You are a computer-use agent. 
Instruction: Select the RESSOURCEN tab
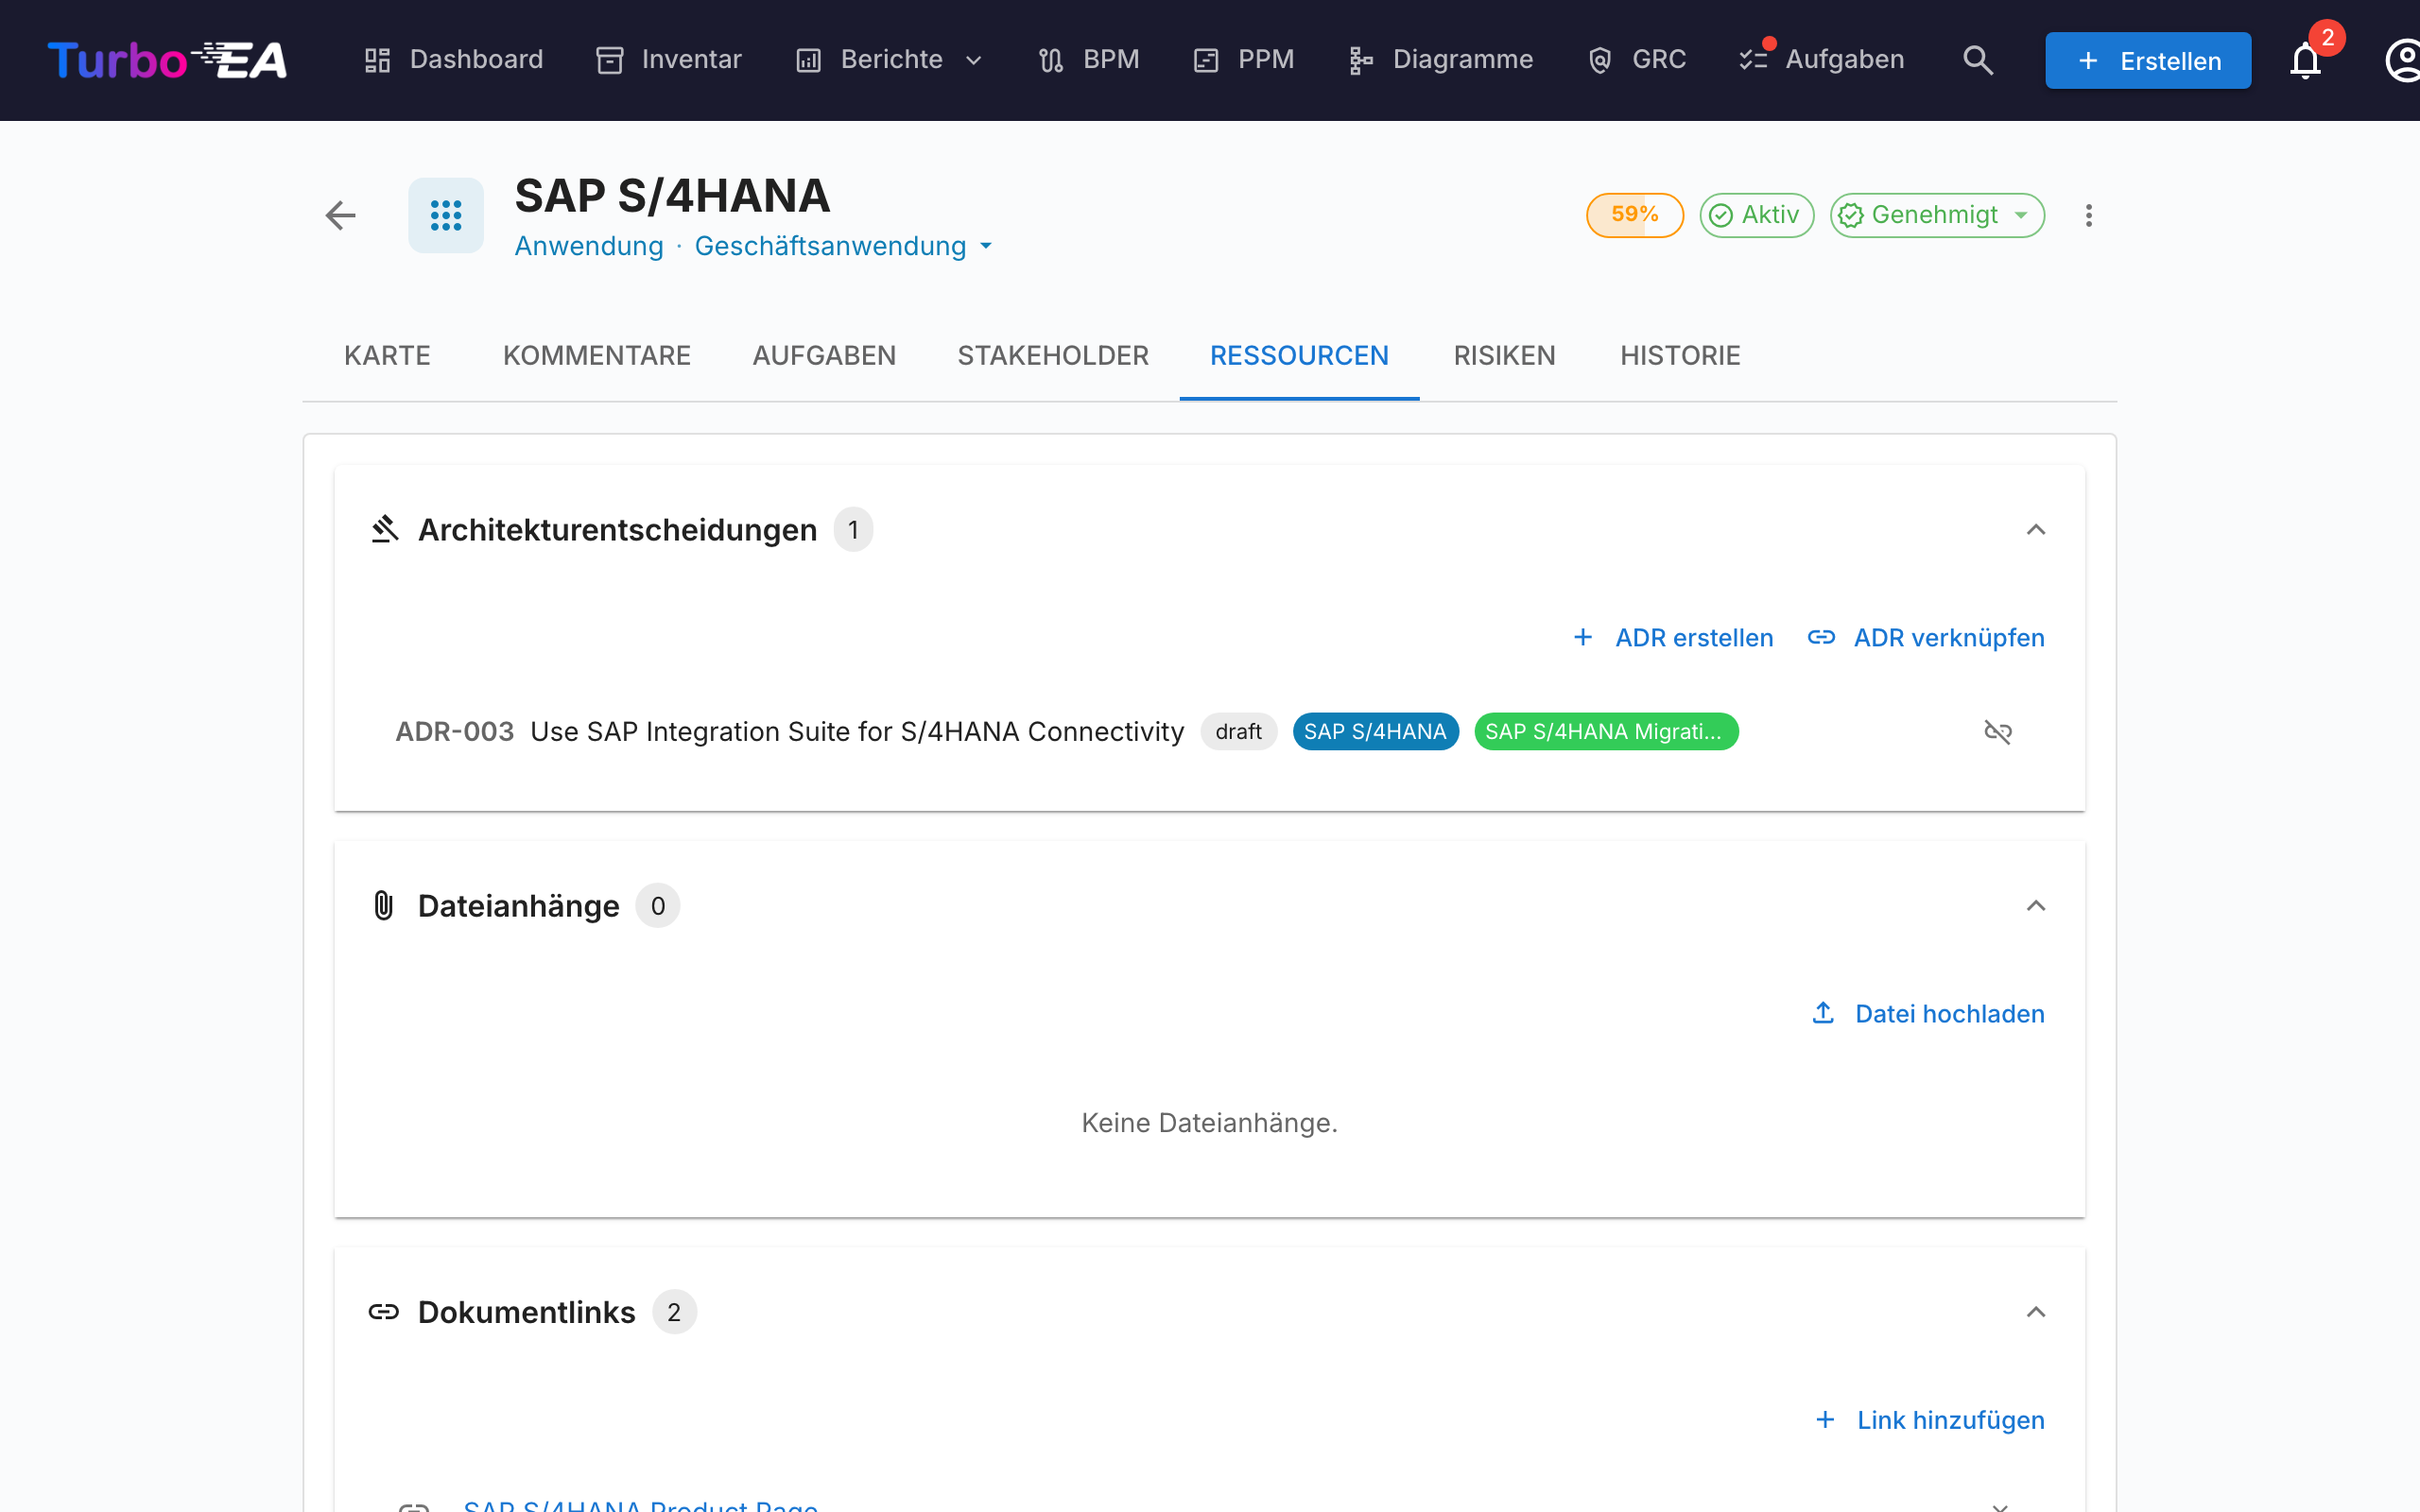[1299, 356]
